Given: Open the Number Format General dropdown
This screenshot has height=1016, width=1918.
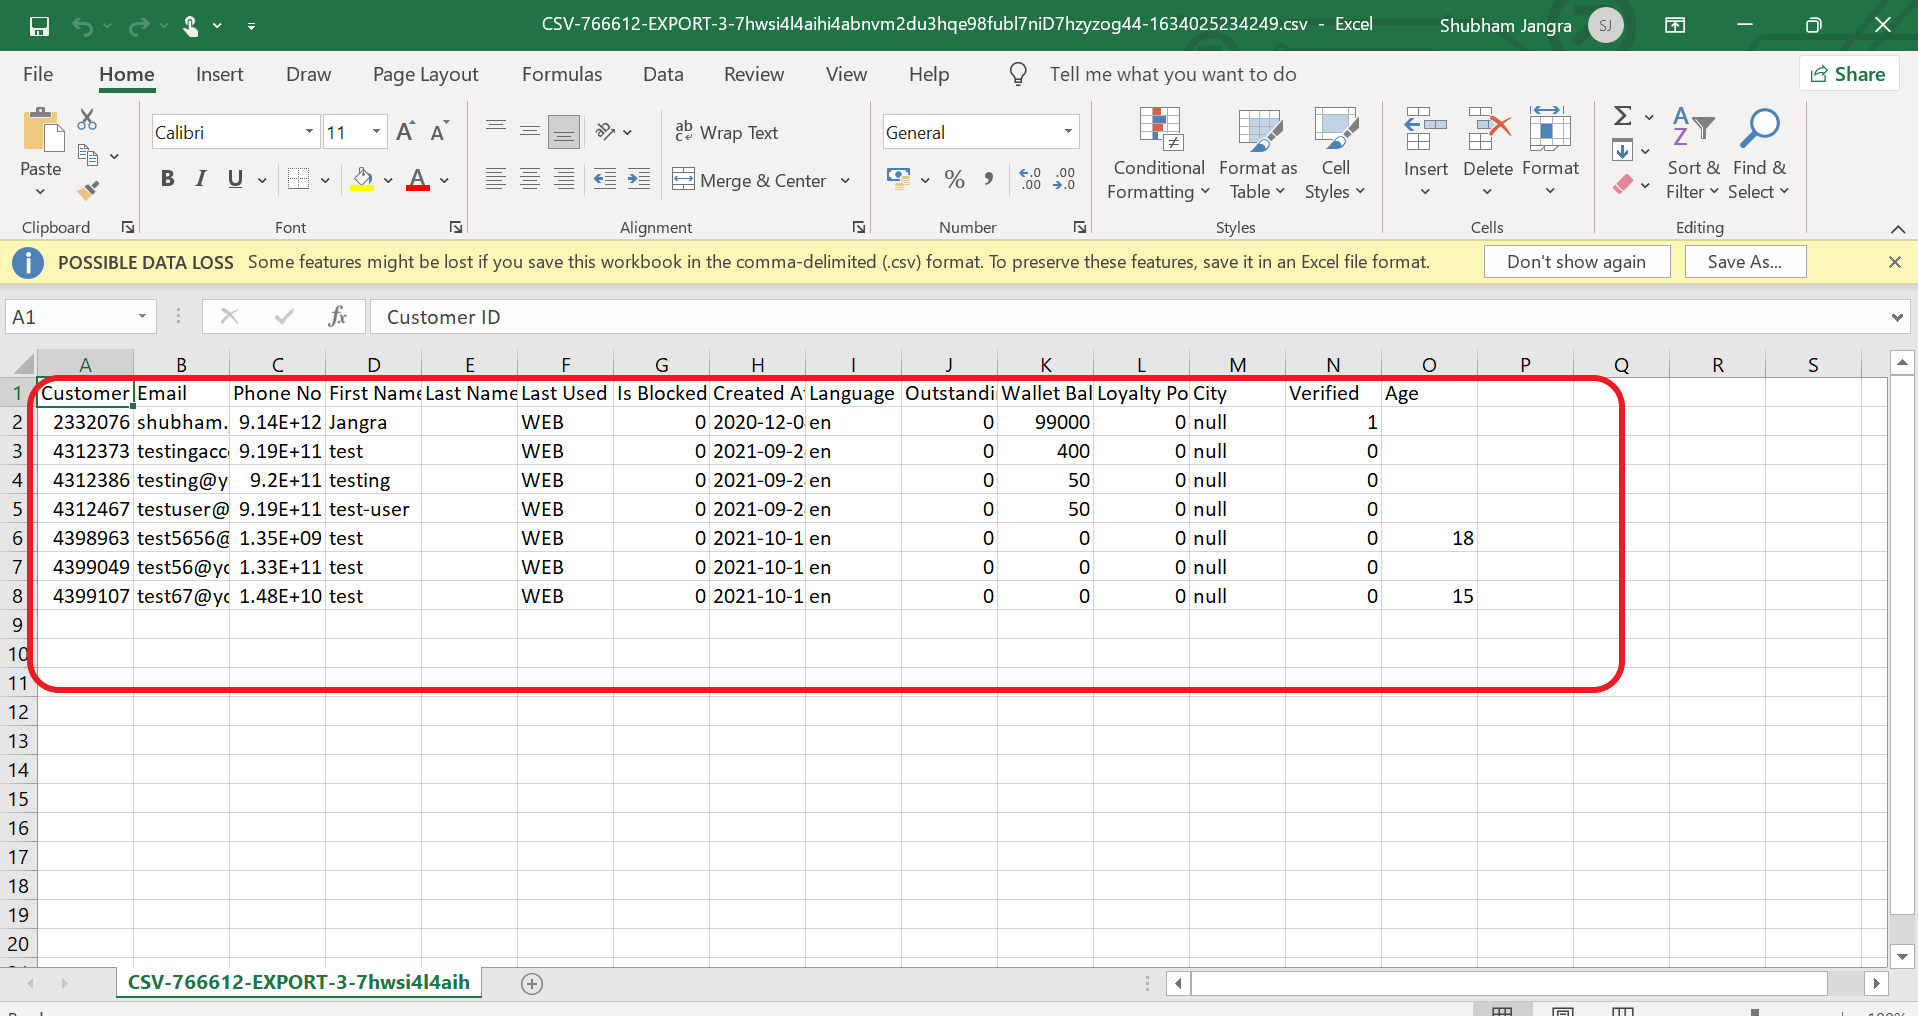Looking at the screenshot, I should pyautogui.click(x=1068, y=132).
